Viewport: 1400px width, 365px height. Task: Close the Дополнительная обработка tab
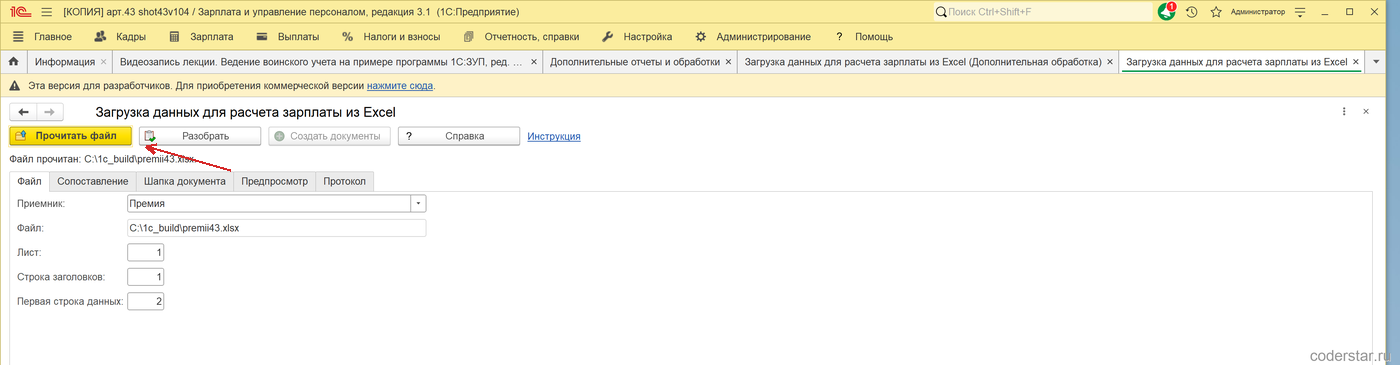pyautogui.click(x=1109, y=62)
